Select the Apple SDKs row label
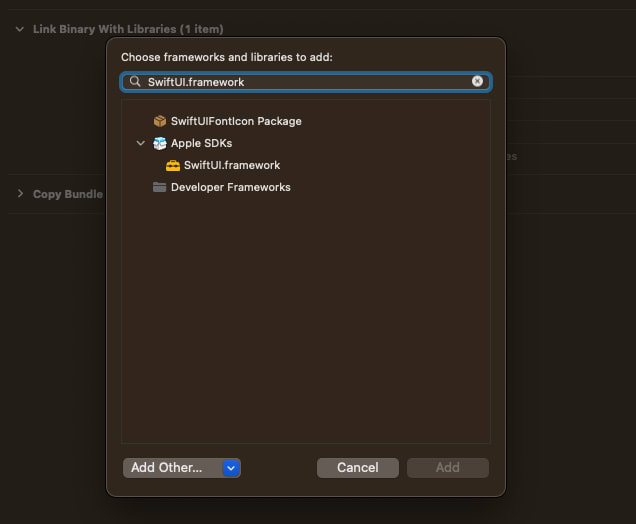Image resolution: width=636 pixels, height=524 pixels. 201,143
